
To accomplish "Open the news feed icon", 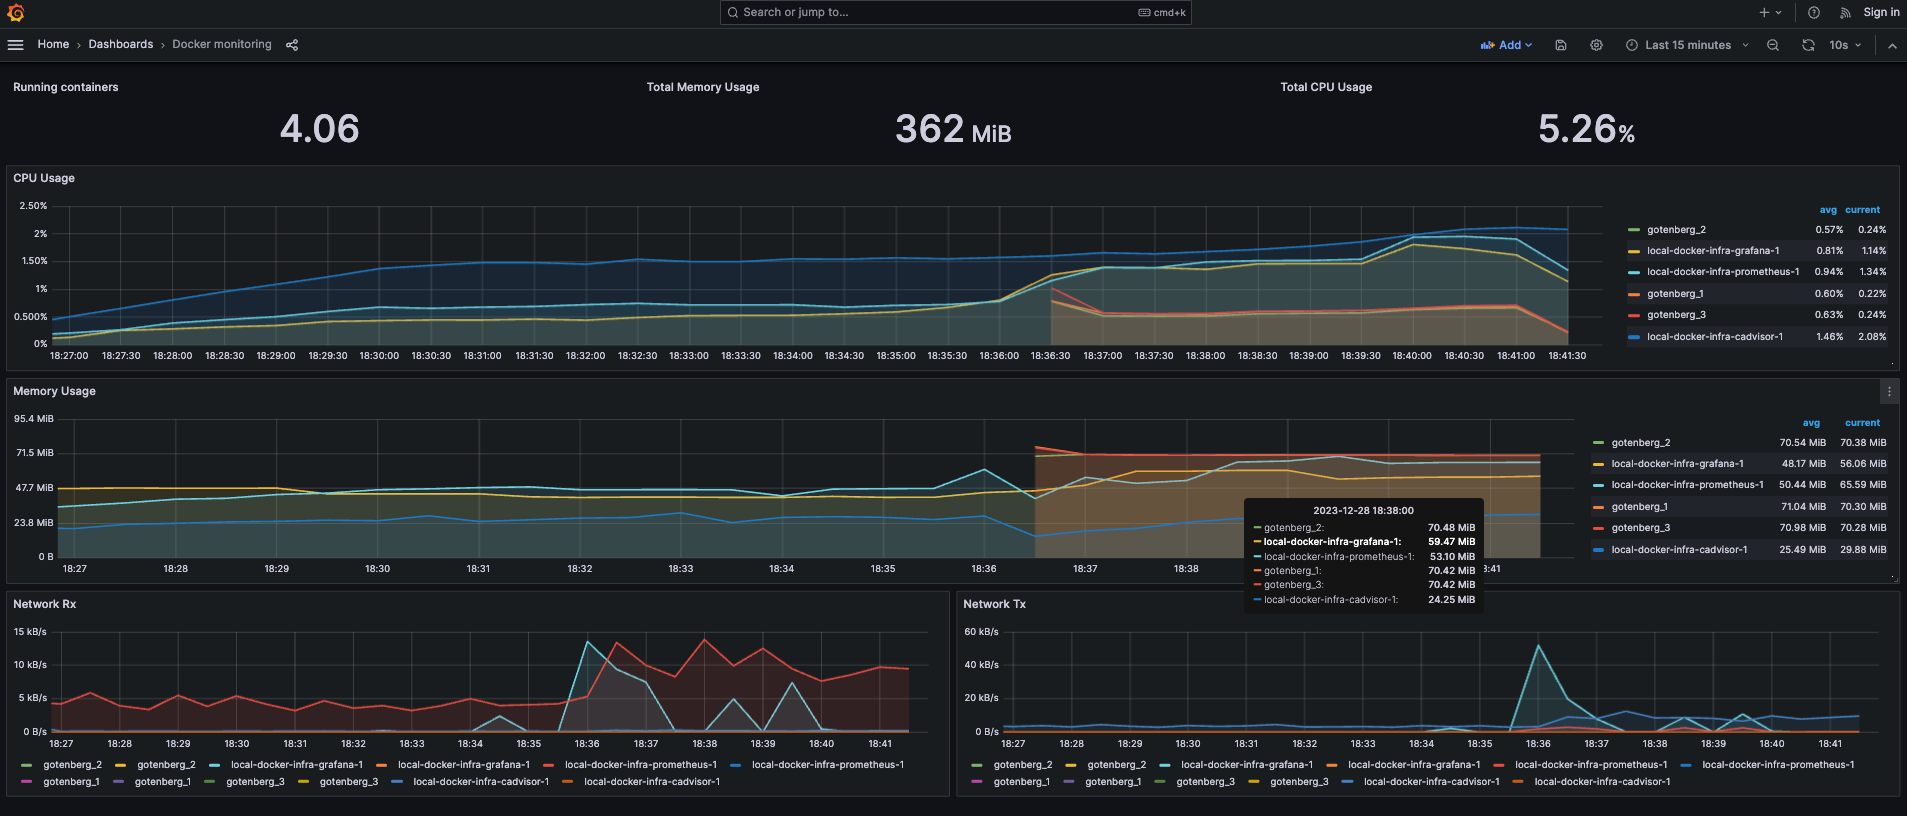I will pyautogui.click(x=1845, y=13).
